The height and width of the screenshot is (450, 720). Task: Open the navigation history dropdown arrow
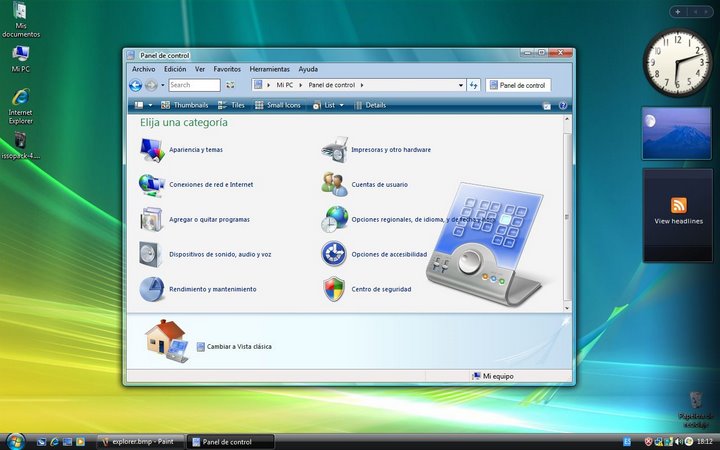point(163,85)
